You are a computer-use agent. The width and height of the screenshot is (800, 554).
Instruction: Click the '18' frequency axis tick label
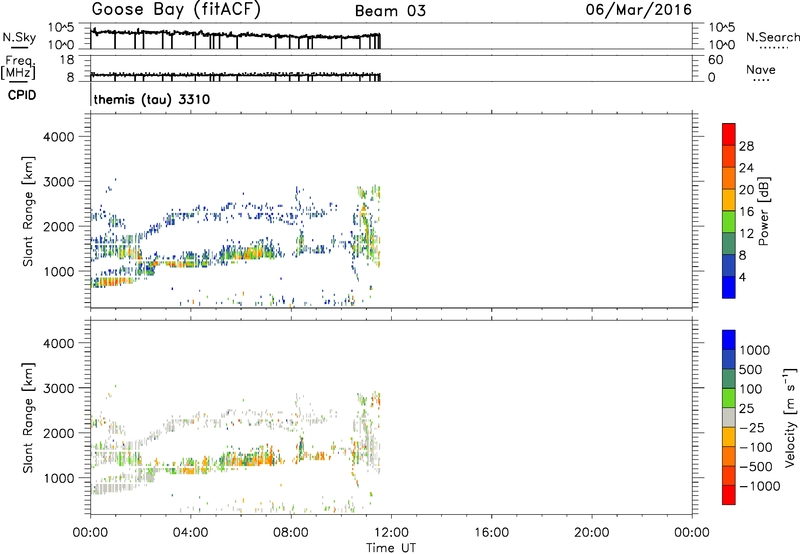66,60
